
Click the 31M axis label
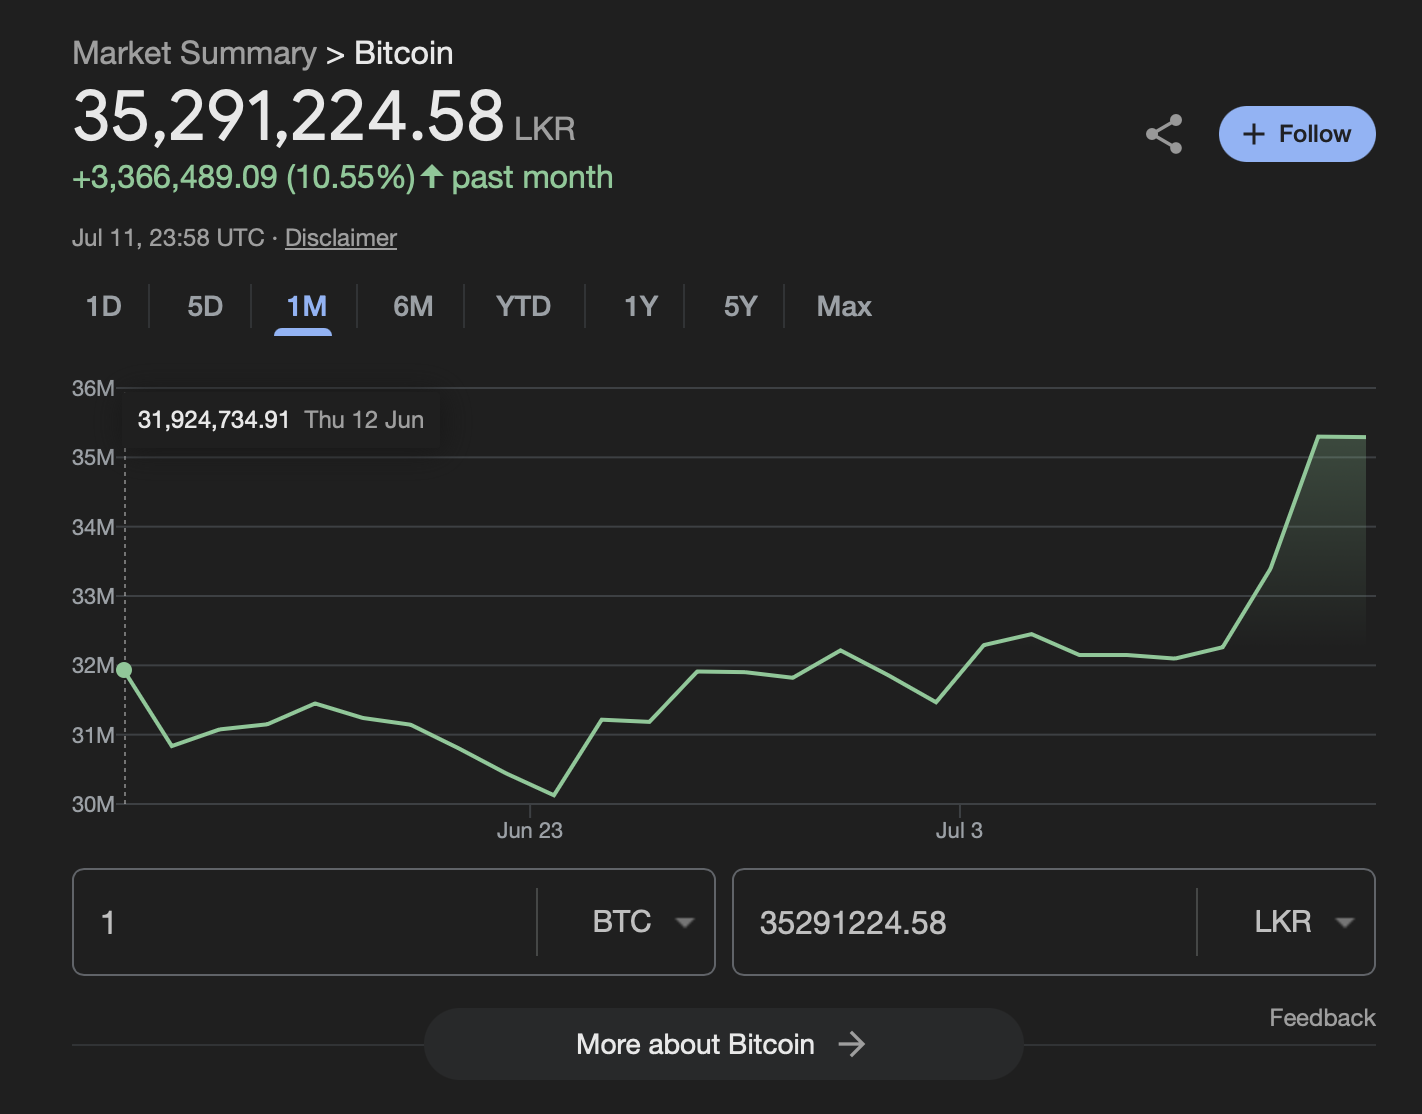point(93,735)
